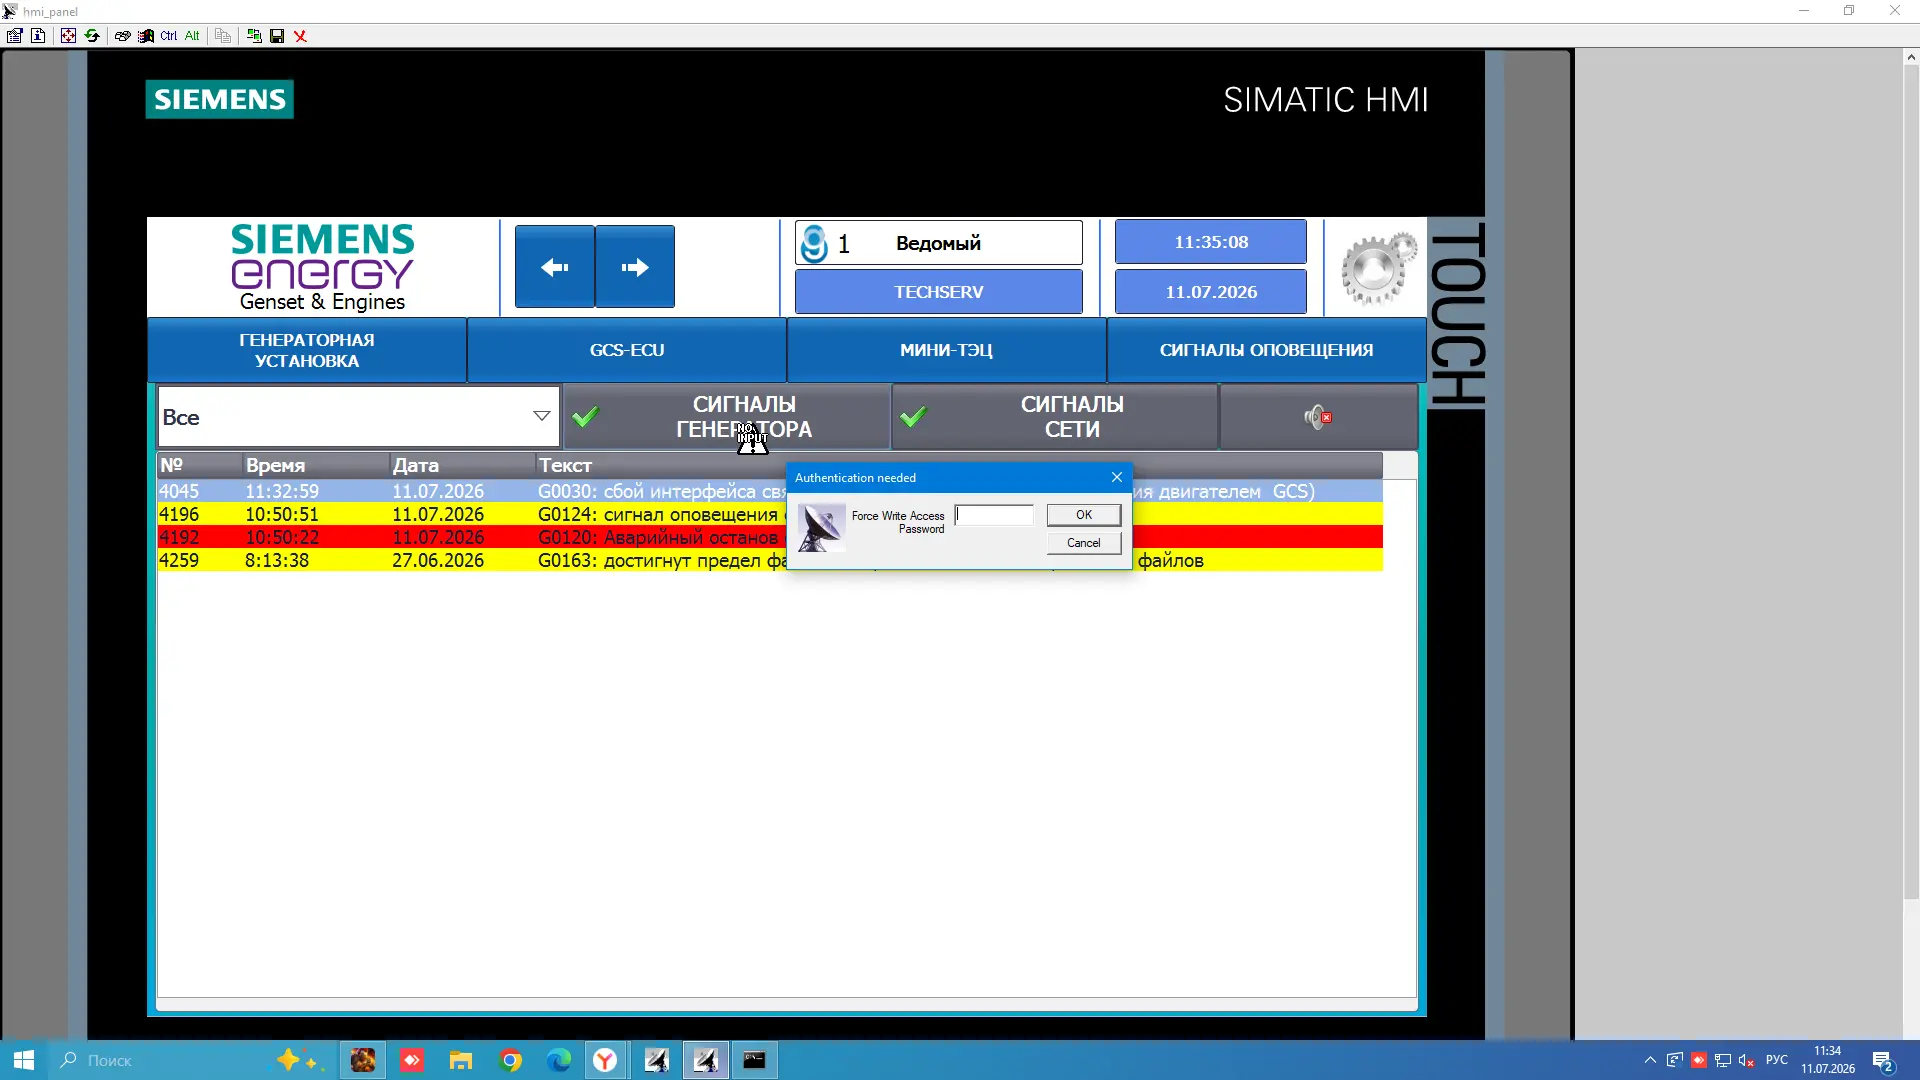Select alarm row 4045 G0030
This screenshot has height=1080, width=1920.
770,491
